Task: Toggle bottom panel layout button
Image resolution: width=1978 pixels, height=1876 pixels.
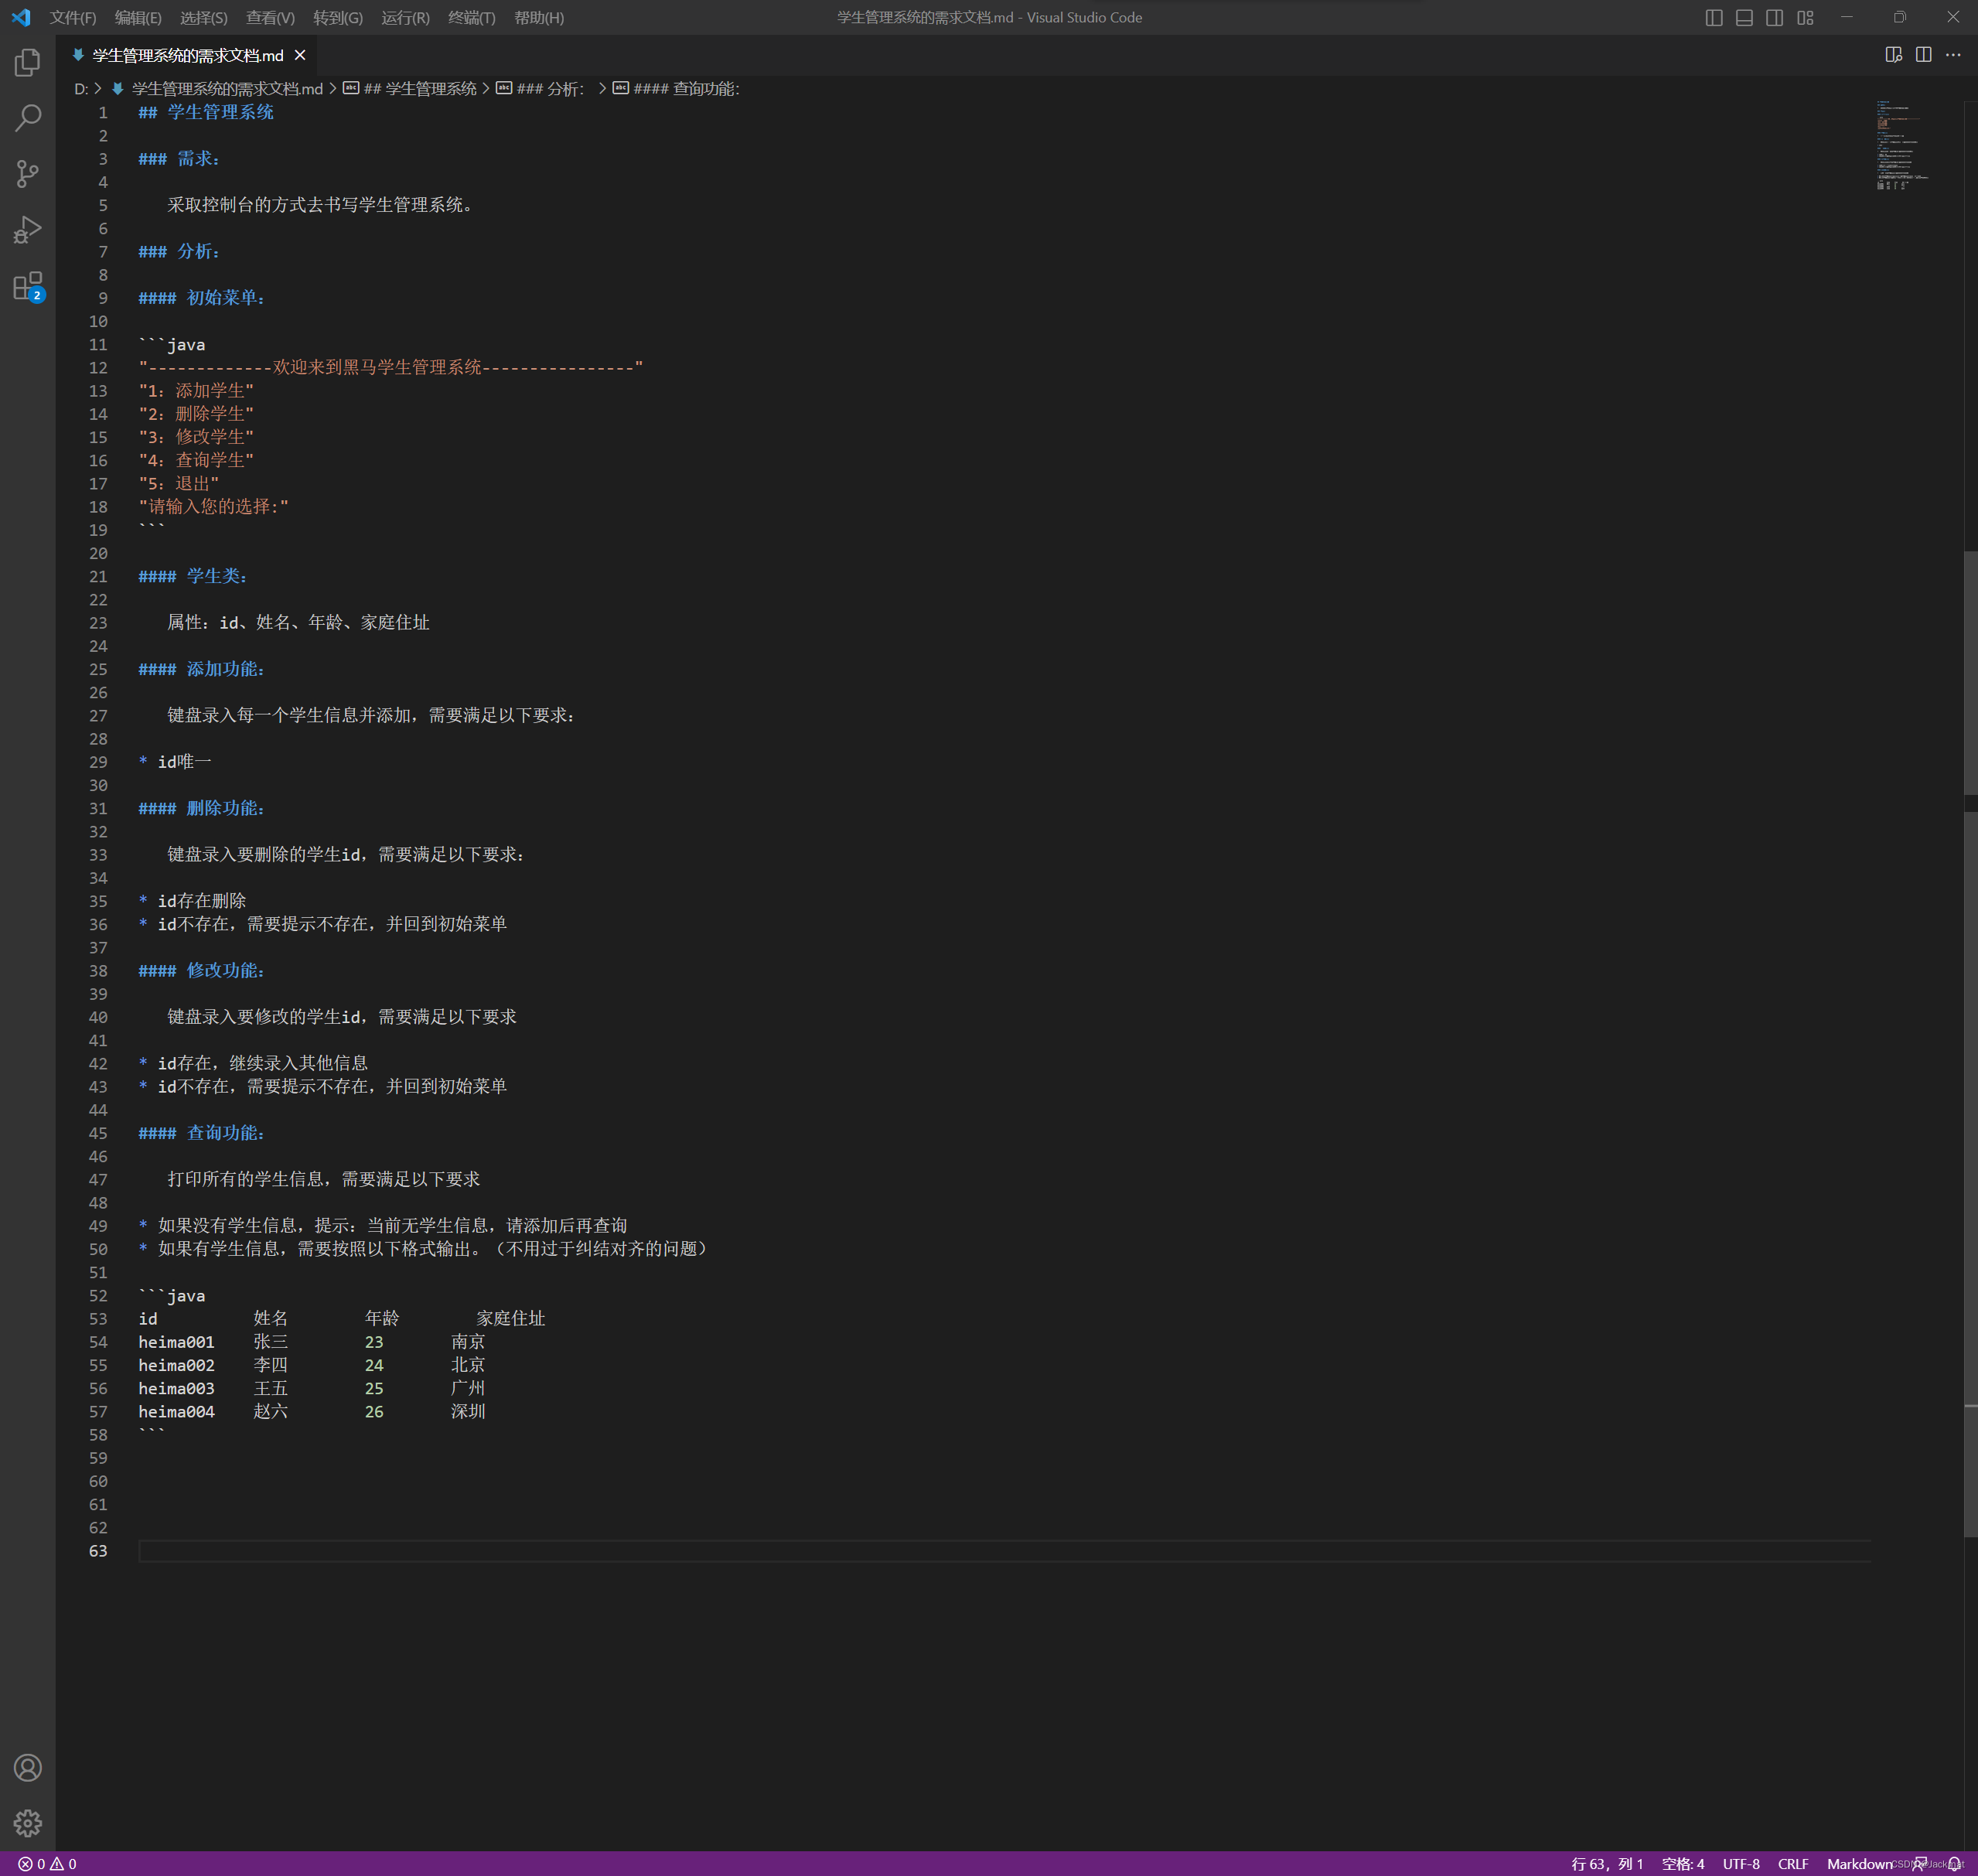Action: click(1744, 18)
